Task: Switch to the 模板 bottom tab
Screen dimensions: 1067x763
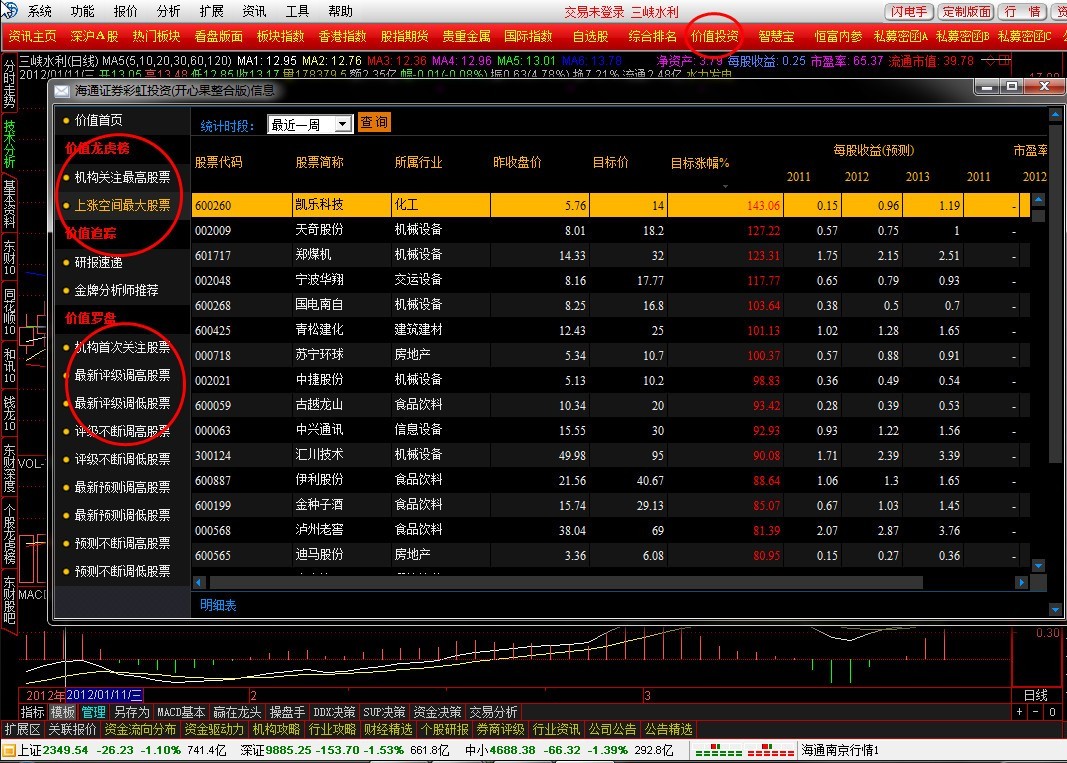Action: (x=63, y=712)
